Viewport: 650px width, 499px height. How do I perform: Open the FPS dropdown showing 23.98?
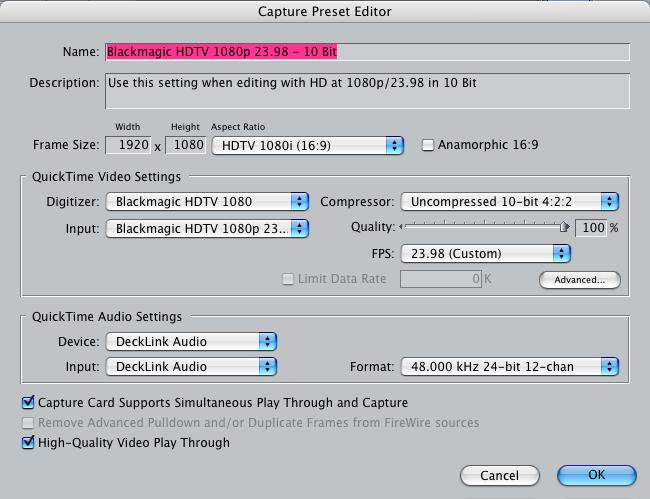pos(485,254)
